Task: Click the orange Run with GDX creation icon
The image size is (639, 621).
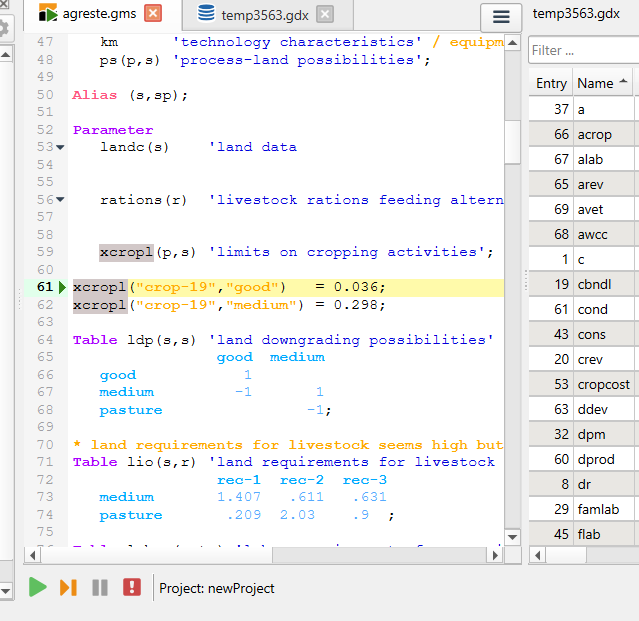Action: coord(68,587)
